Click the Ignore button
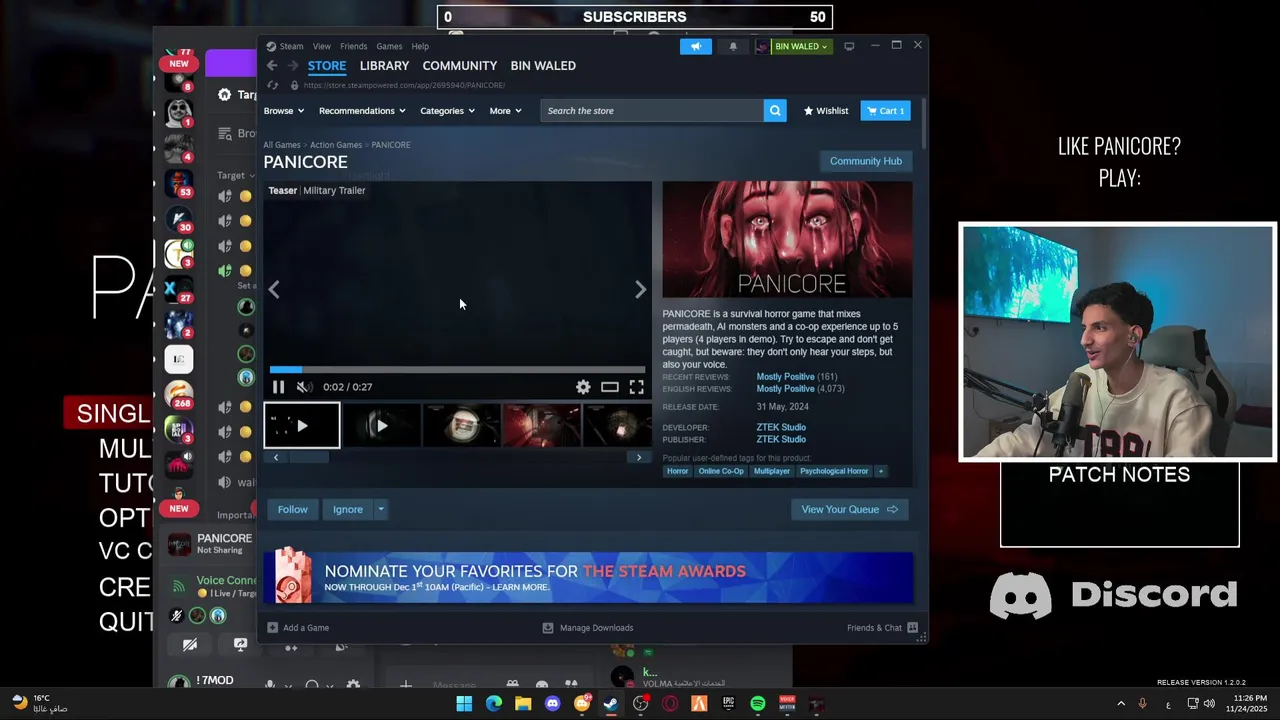Viewport: 1280px width, 720px height. [348, 509]
